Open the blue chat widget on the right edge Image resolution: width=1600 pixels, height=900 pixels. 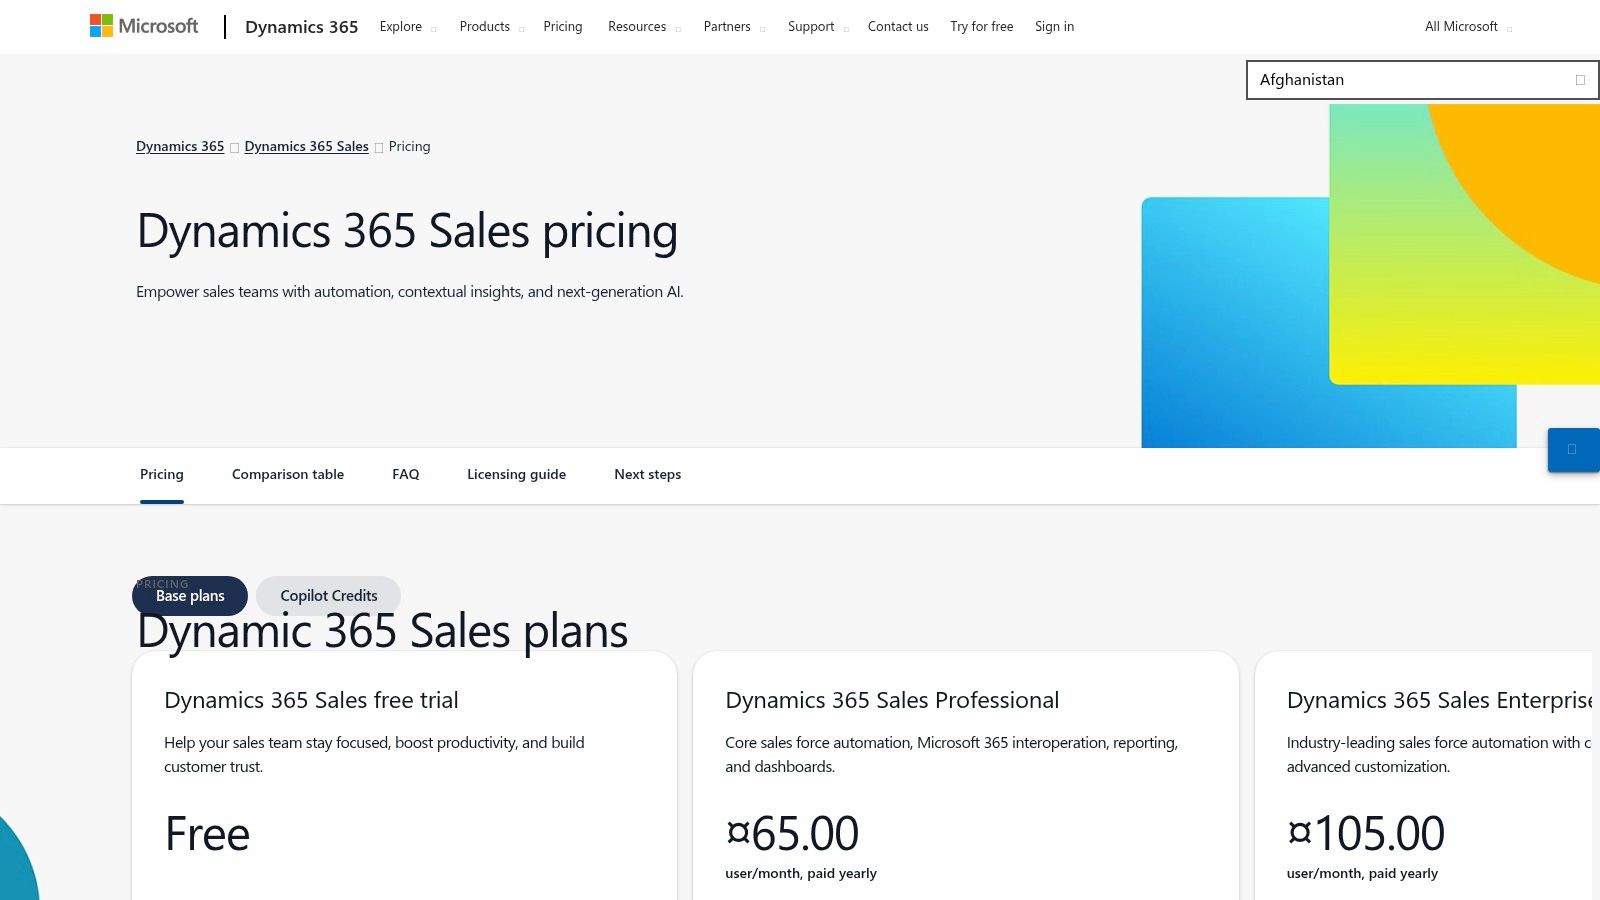(1573, 451)
